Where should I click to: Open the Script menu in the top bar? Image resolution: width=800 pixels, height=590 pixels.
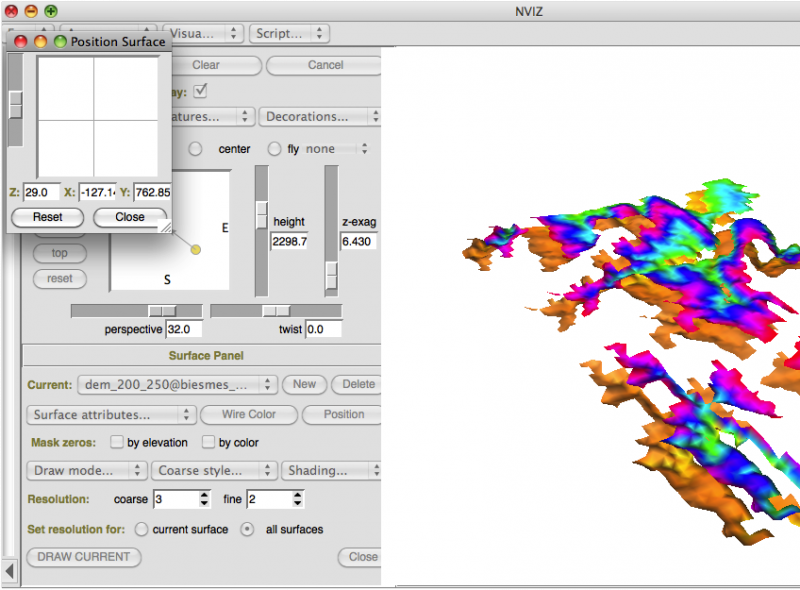pyautogui.click(x=289, y=33)
